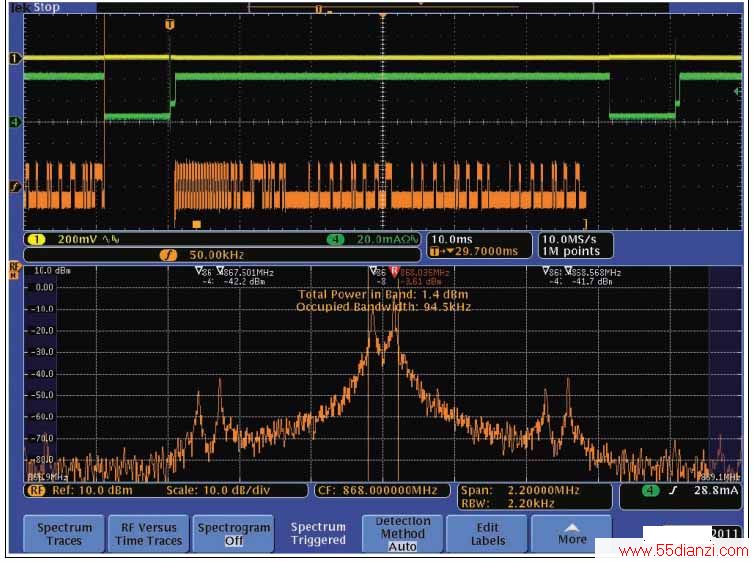Click the orange f trace badge
Image resolution: width=753 pixels, height=562 pixels.
(169, 255)
